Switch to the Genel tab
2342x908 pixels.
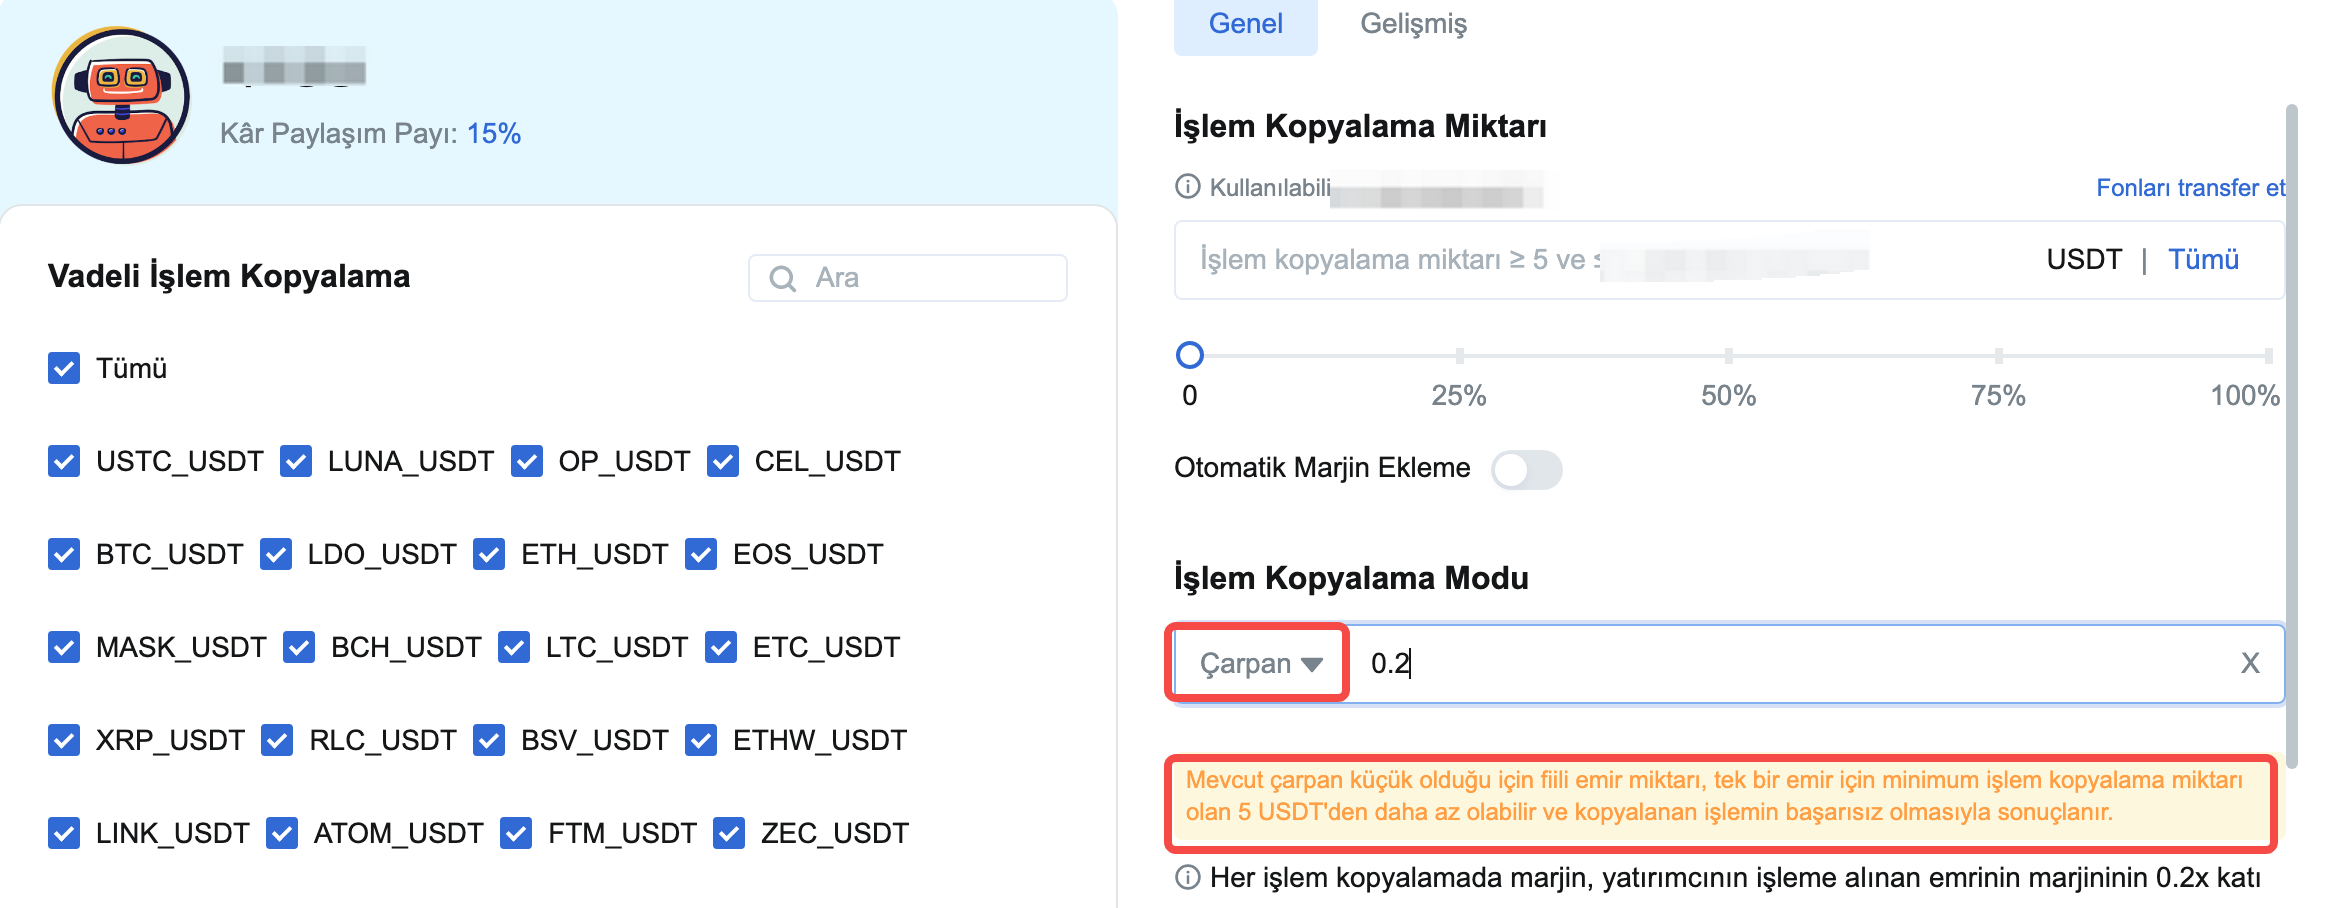pos(1245,24)
